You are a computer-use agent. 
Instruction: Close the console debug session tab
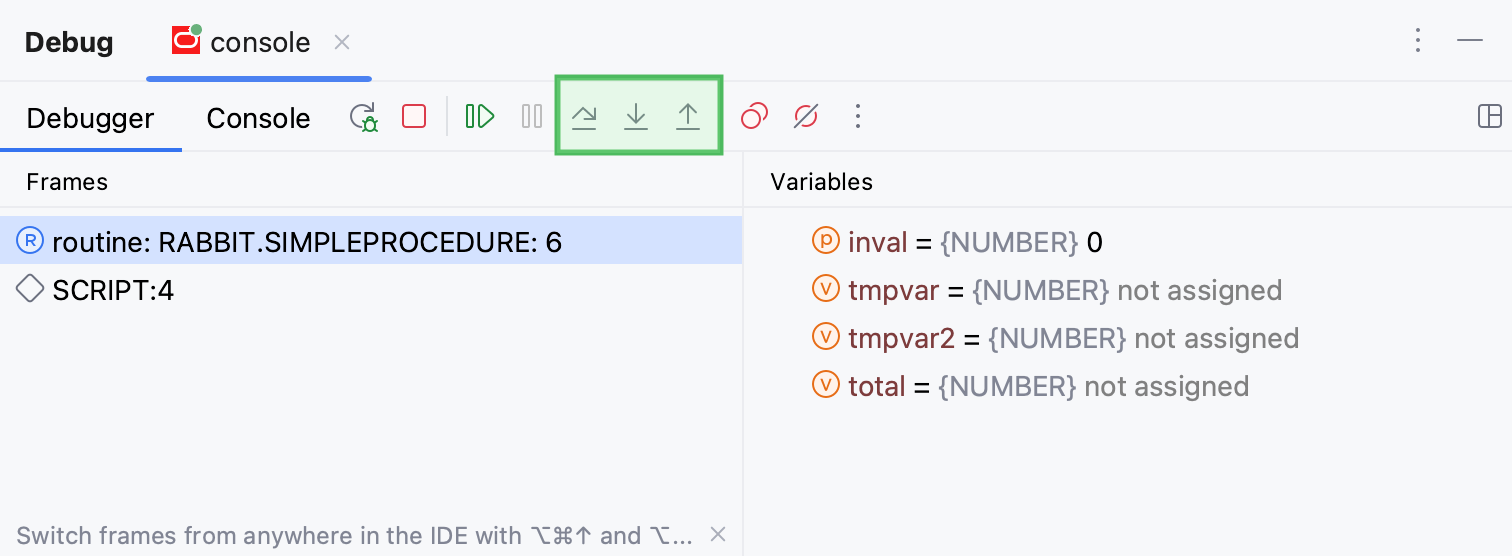click(x=342, y=42)
